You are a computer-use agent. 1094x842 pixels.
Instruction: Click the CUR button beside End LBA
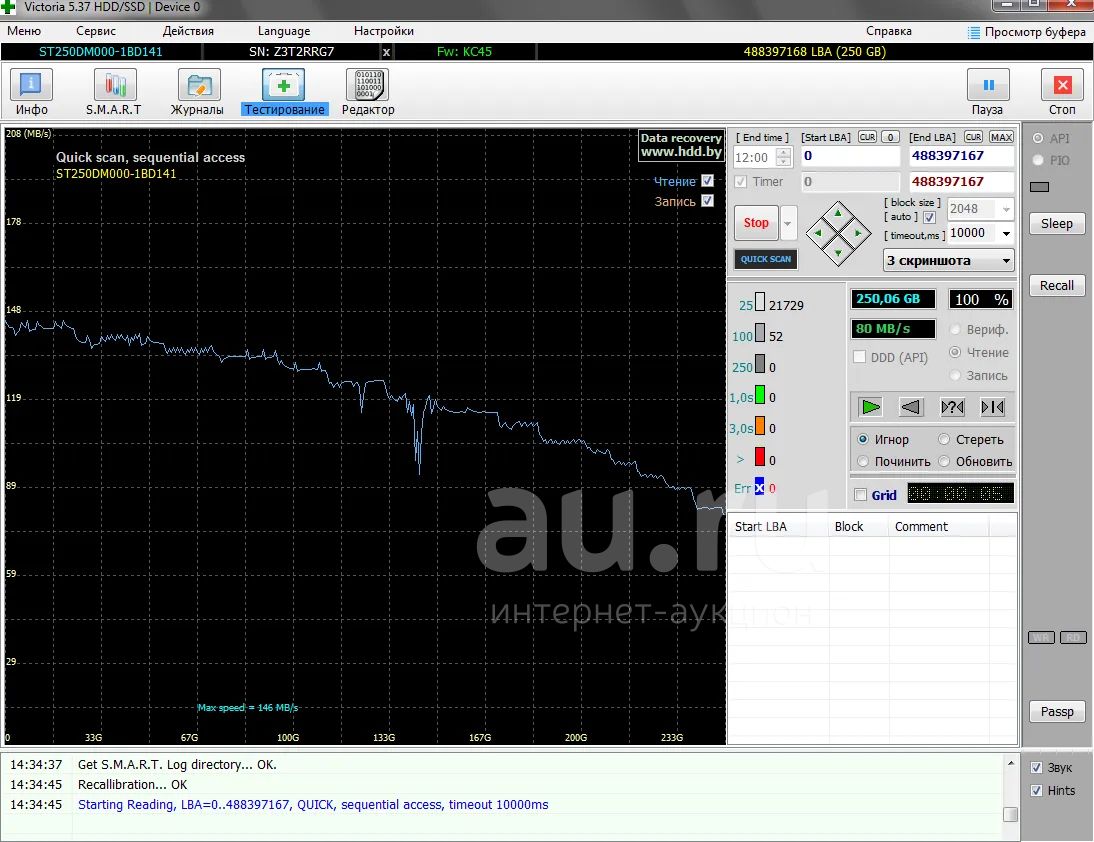973,137
